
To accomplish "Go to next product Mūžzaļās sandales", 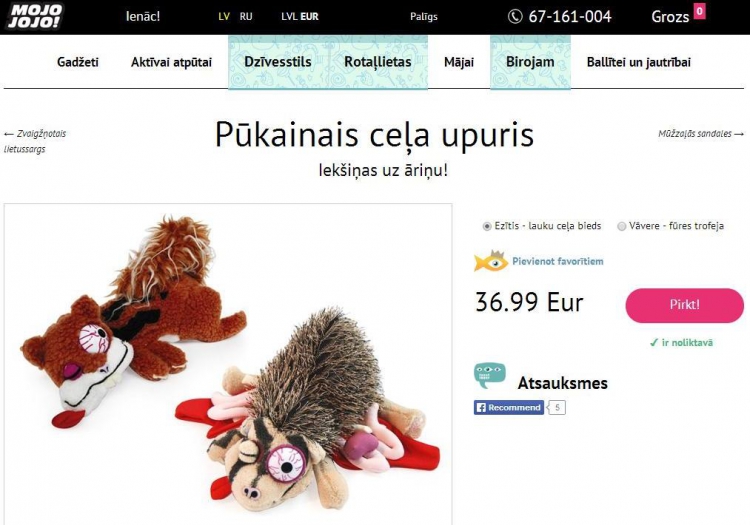I will (701, 134).
